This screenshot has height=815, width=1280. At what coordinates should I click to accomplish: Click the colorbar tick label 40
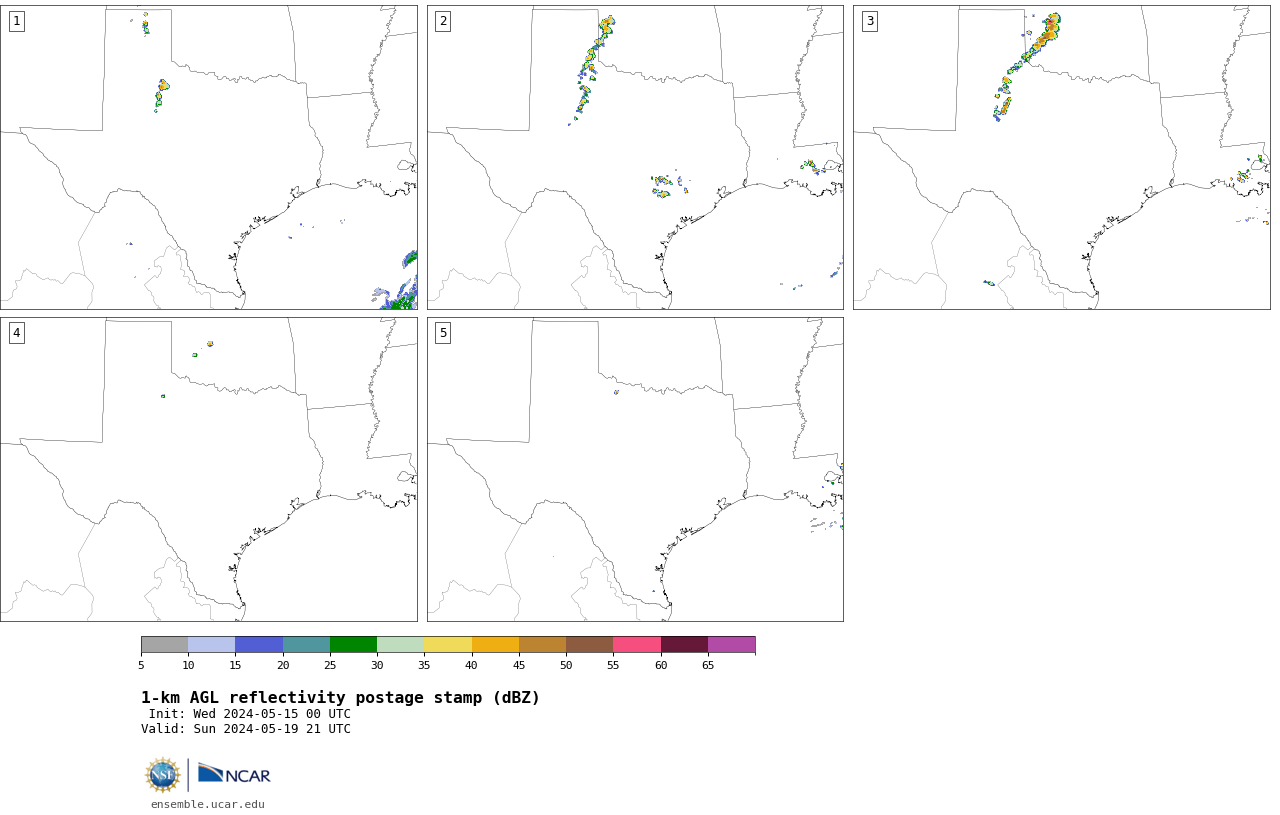click(x=472, y=665)
